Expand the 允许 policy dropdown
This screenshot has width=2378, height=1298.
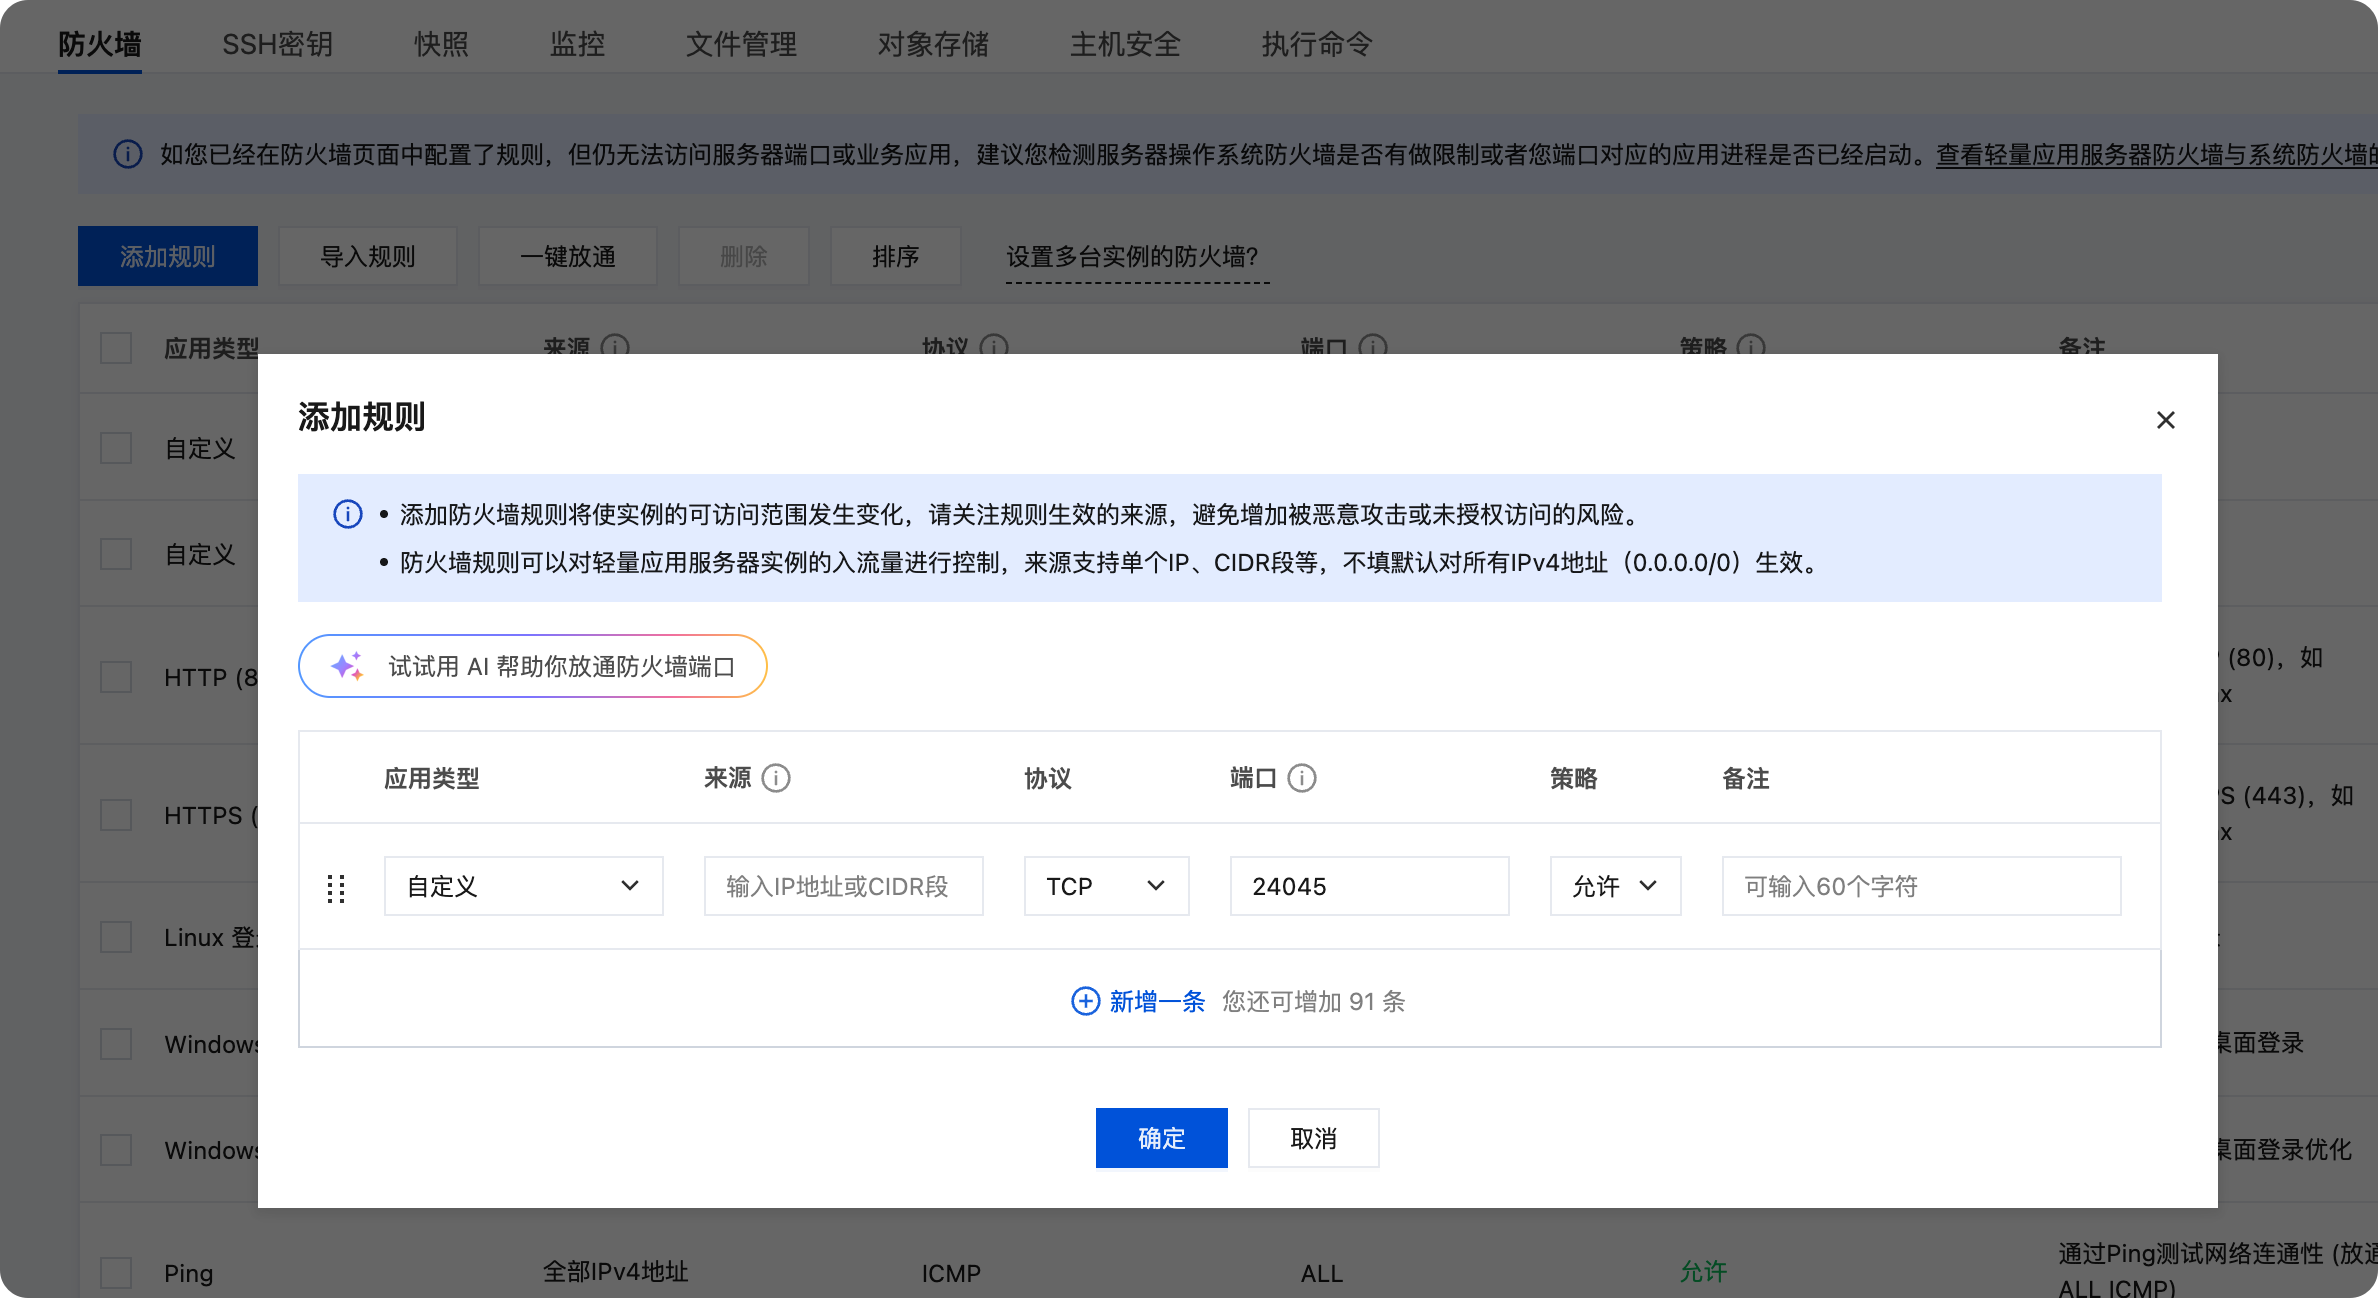[x=1615, y=886]
